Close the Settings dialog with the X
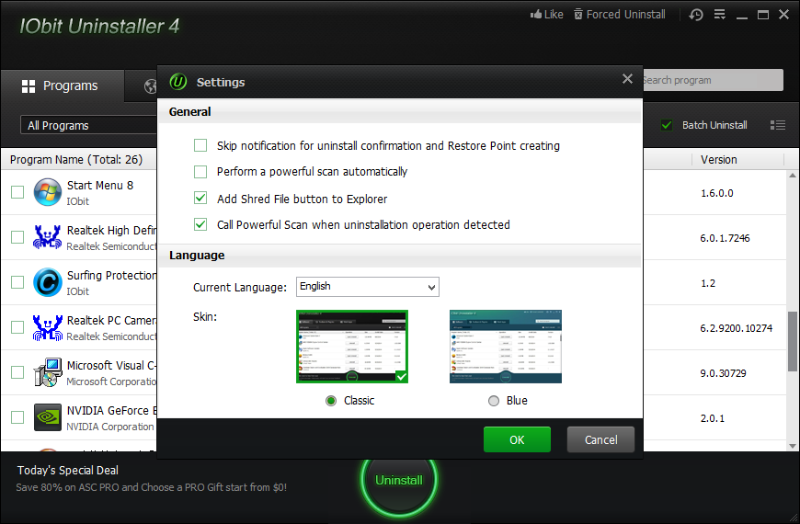The image size is (800, 524). tap(627, 79)
